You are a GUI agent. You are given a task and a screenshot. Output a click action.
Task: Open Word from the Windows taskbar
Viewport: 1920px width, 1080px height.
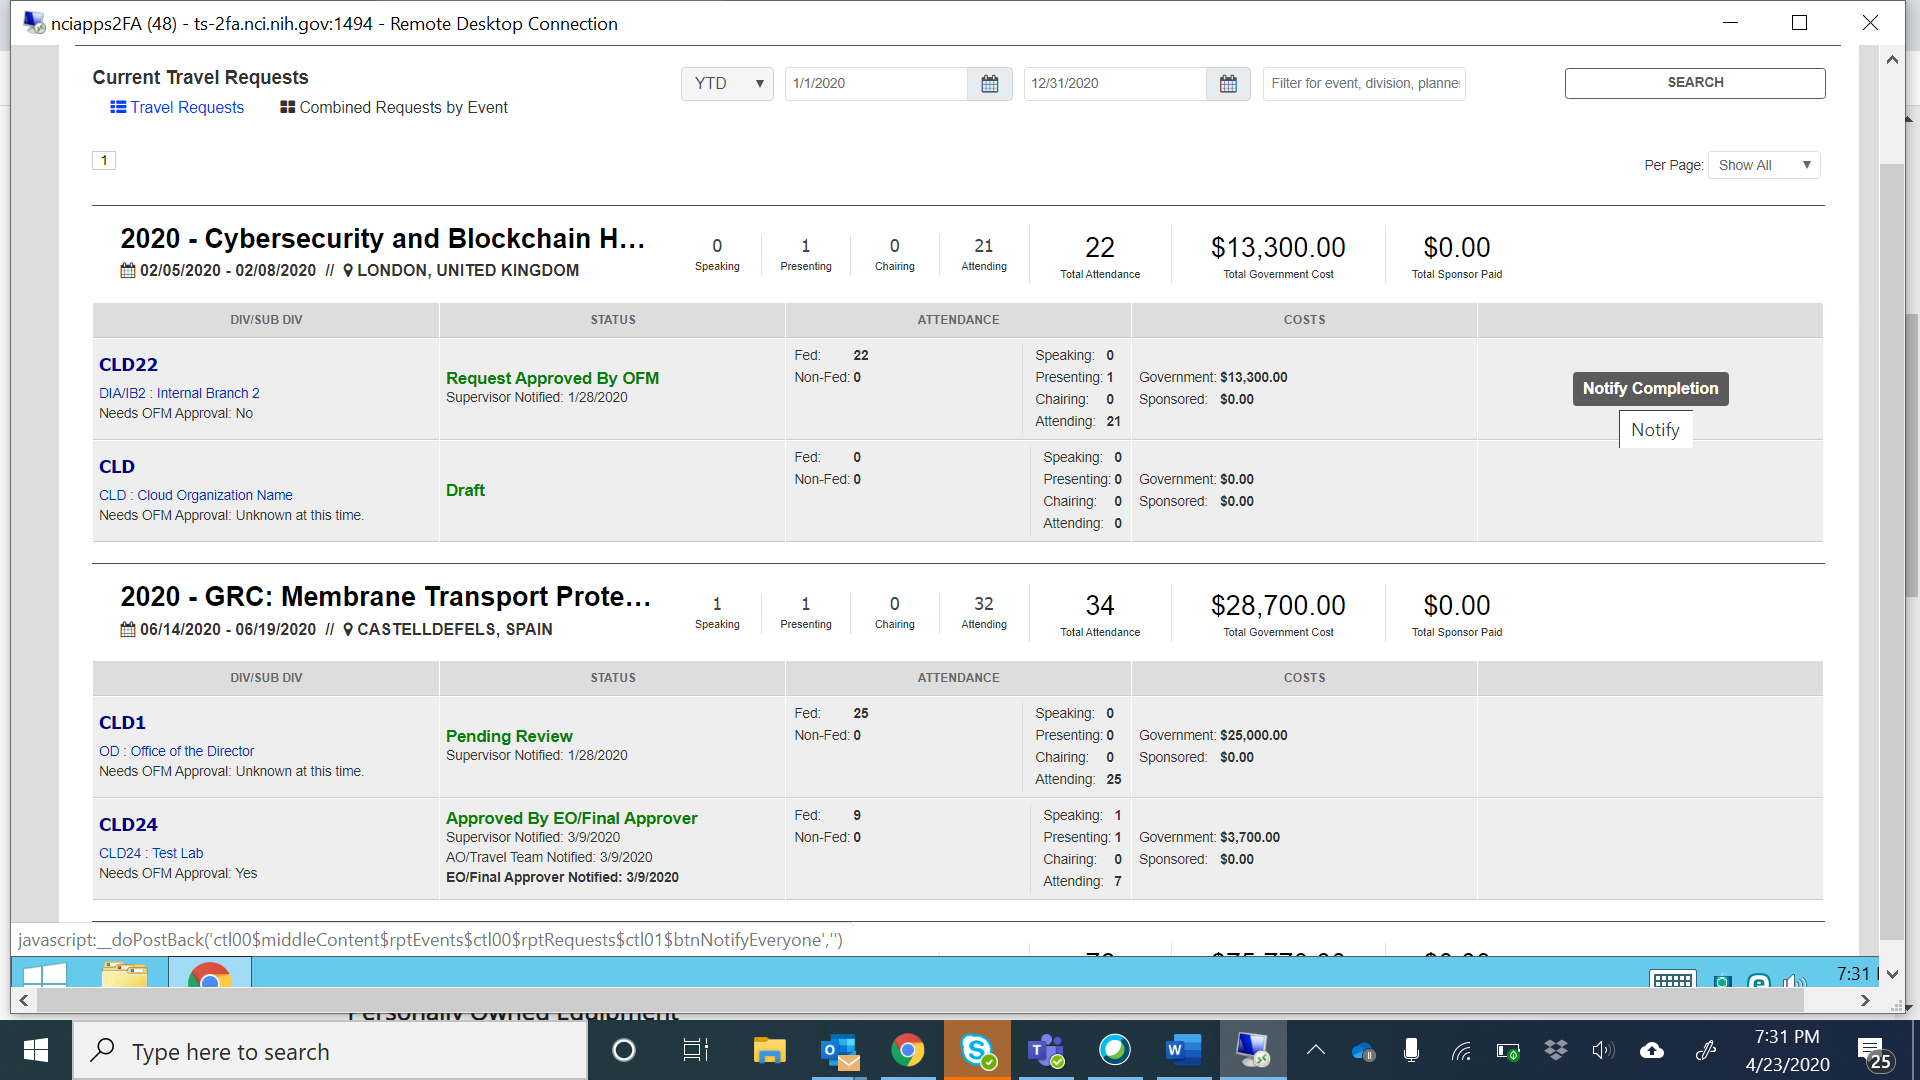1182,1050
